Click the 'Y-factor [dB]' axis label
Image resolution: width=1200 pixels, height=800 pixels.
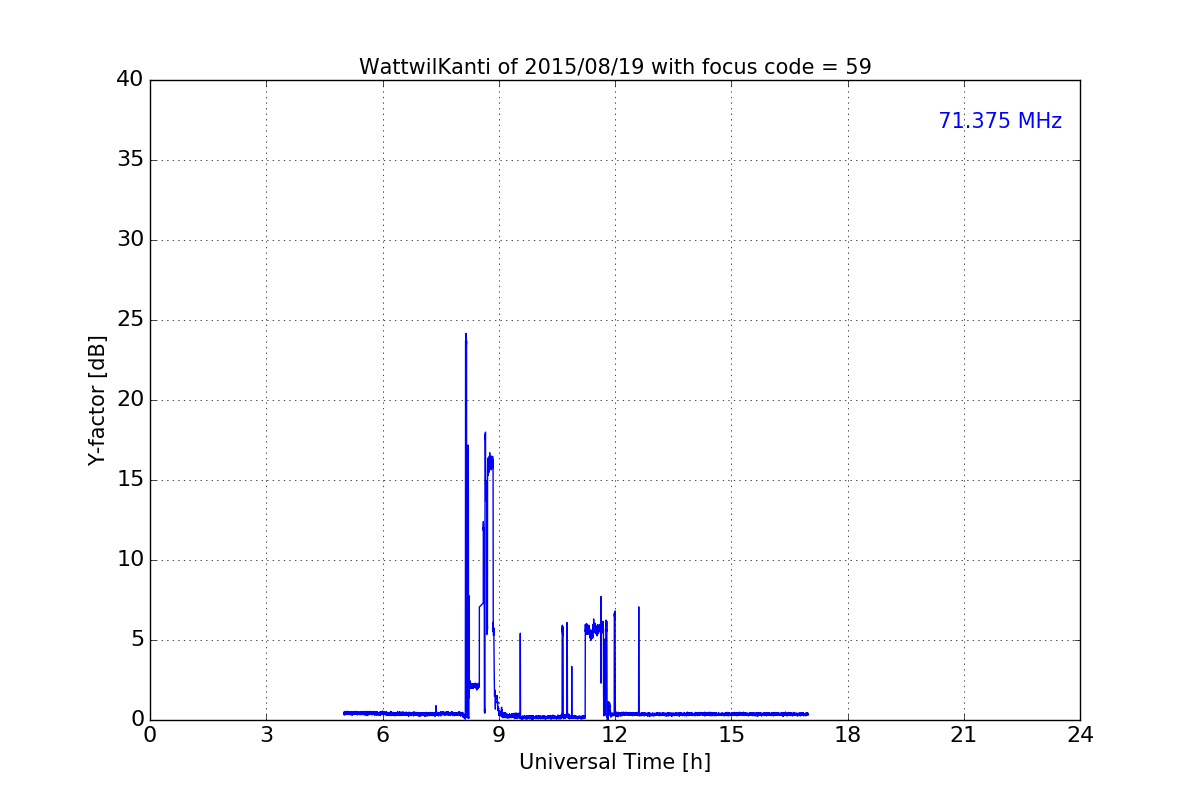click(97, 400)
